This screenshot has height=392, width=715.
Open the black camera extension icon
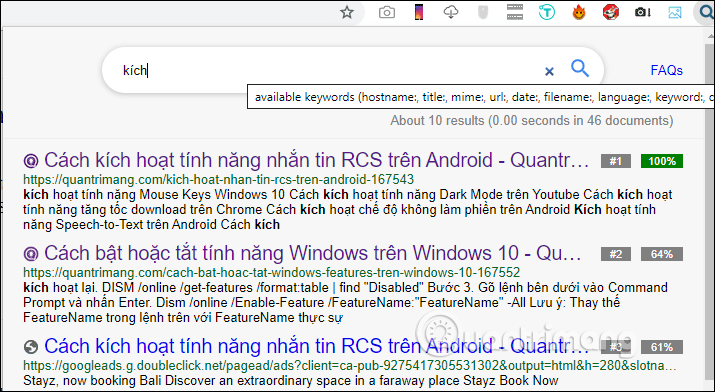point(642,12)
